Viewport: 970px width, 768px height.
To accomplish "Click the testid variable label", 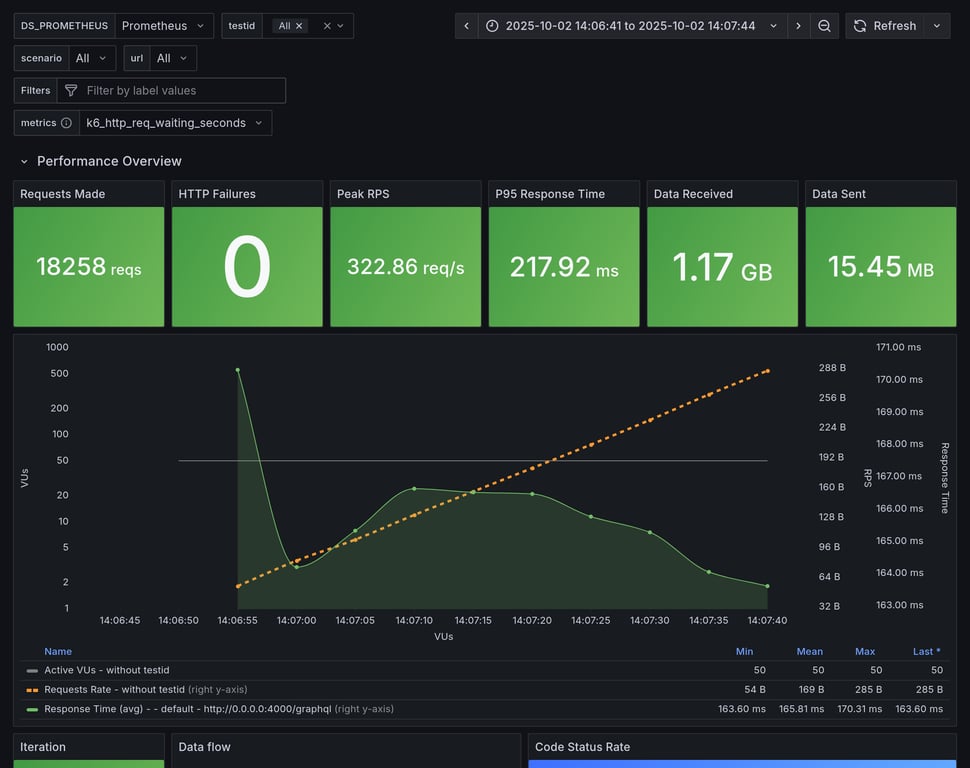I will [x=241, y=26].
